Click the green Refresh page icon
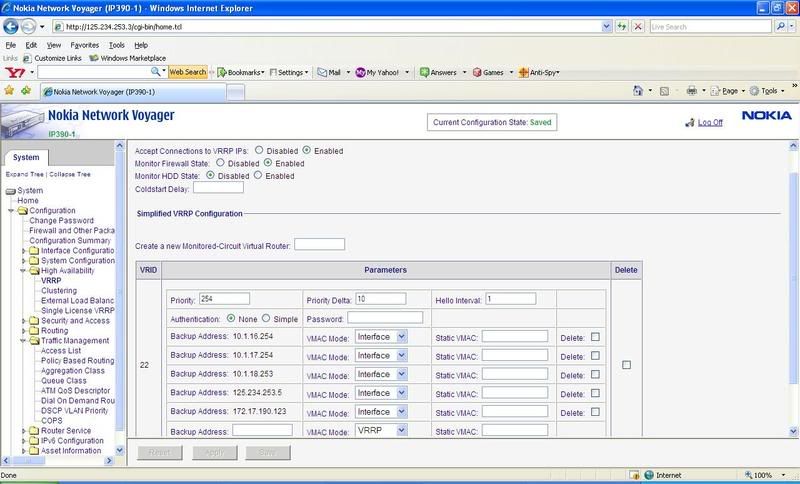 [x=621, y=27]
